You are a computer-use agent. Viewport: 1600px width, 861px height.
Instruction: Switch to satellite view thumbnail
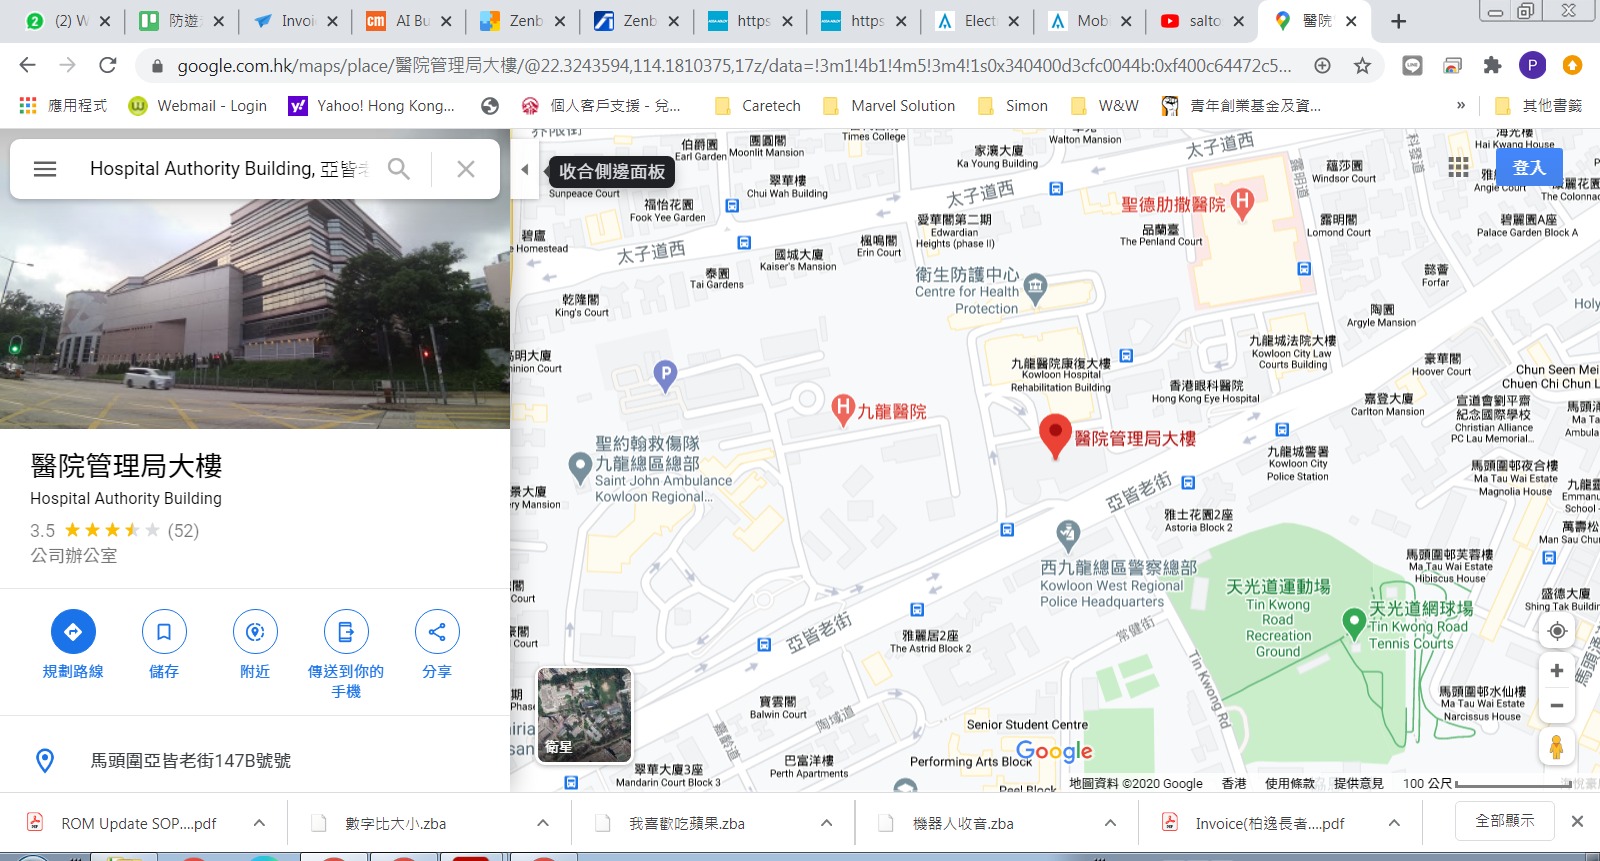coord(584,715)
